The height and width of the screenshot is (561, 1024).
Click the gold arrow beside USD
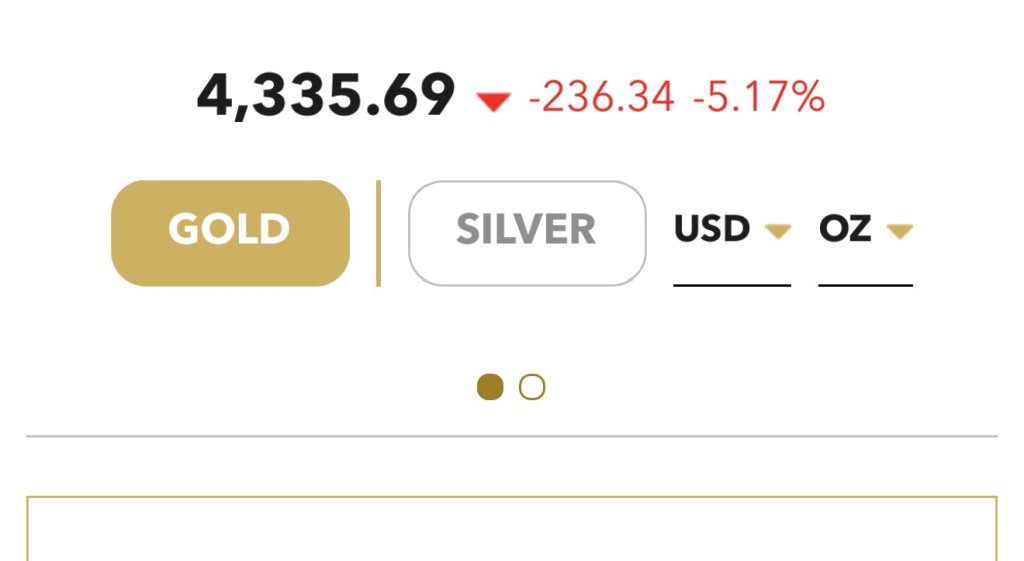[x=778, y=232]
